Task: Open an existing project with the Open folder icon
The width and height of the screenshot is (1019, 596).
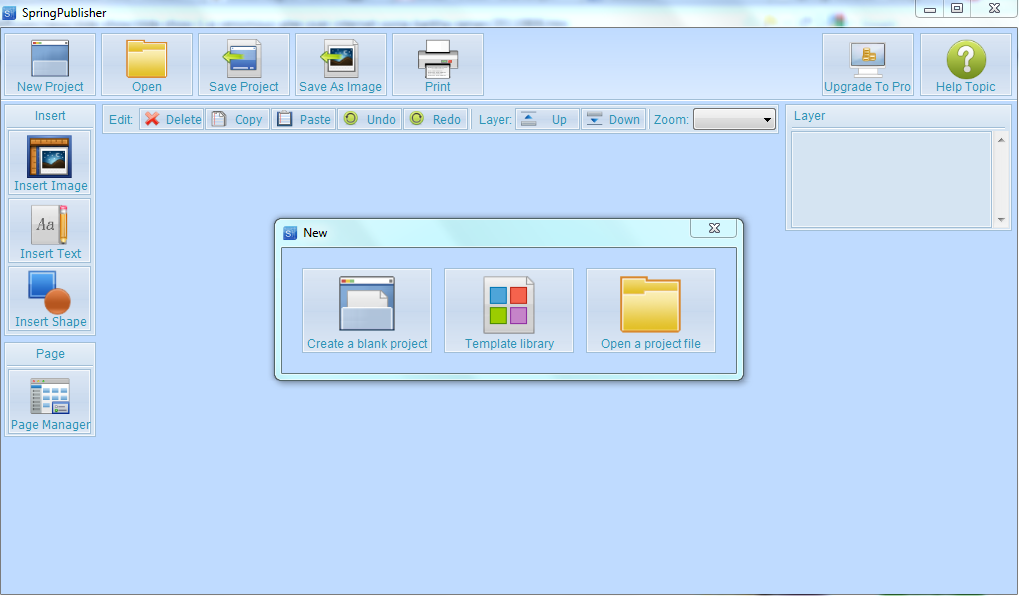Action: [x=147, y=64]
